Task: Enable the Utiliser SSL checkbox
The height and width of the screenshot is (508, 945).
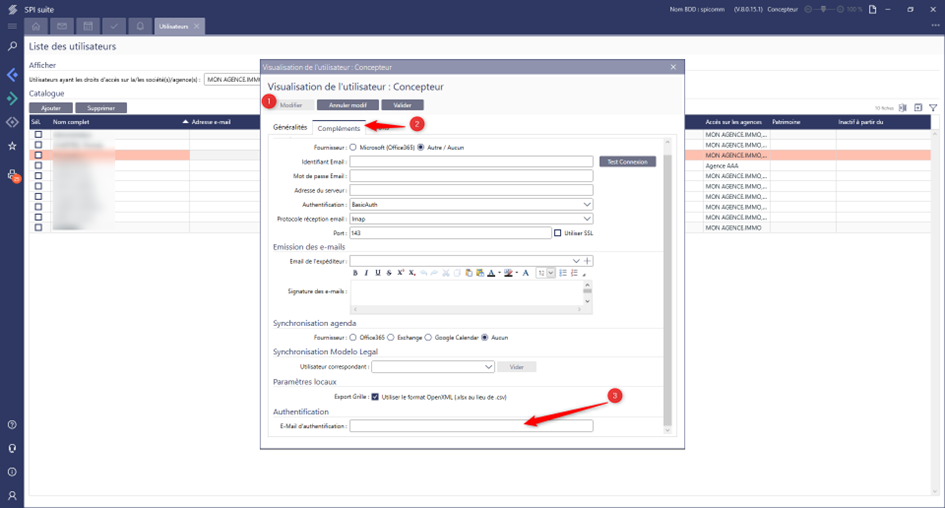Action: pyautogui.click(x=558, y=233)
